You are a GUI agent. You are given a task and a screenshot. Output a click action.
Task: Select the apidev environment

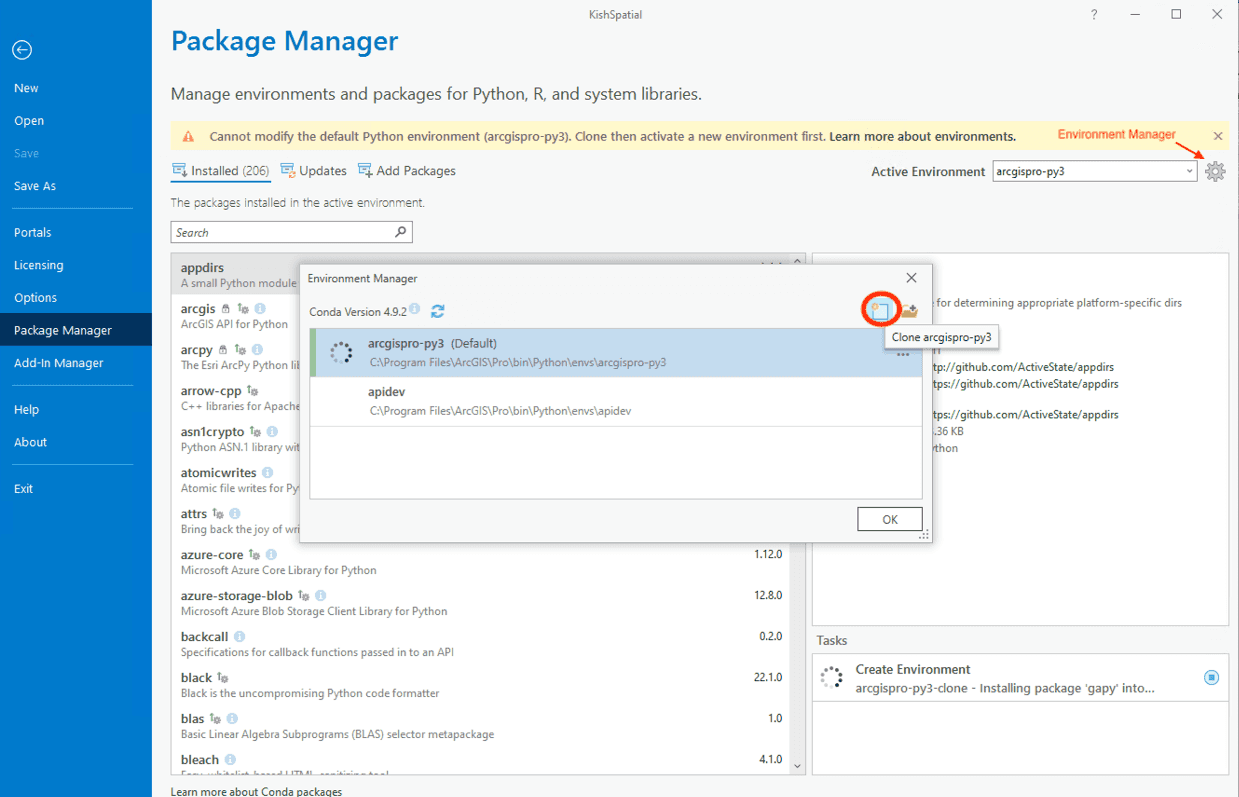pyautogui.click(x=386, y=392)
